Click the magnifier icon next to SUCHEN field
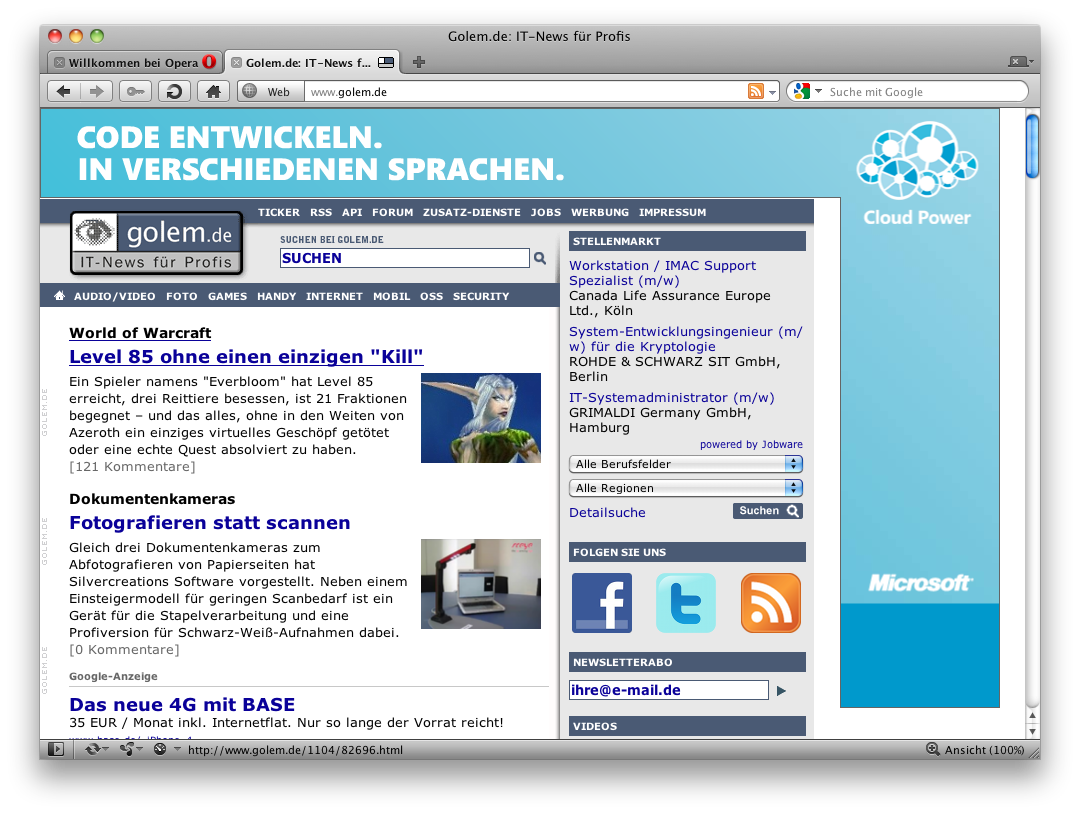 [x=540, y=258]
